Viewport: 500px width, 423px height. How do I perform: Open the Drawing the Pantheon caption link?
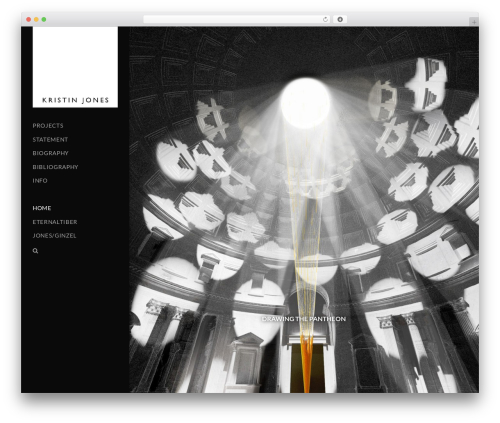tap(304, 319)
